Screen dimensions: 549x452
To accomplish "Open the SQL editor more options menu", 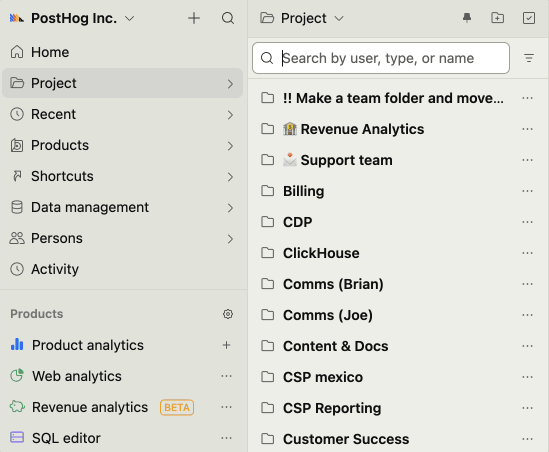I will point(227,438).
